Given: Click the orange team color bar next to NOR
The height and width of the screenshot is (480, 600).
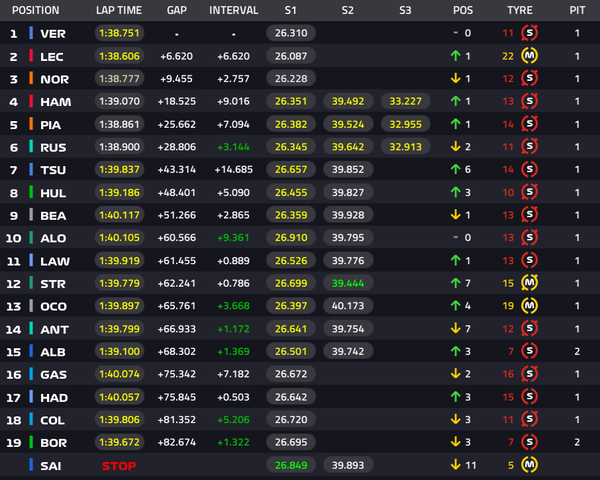Looking at the screenshot, I should pyautogui.click(x=31, y=78).
